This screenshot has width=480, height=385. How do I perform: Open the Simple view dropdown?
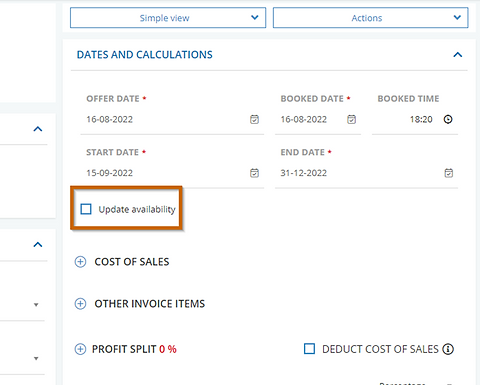(x=168, y=18)
